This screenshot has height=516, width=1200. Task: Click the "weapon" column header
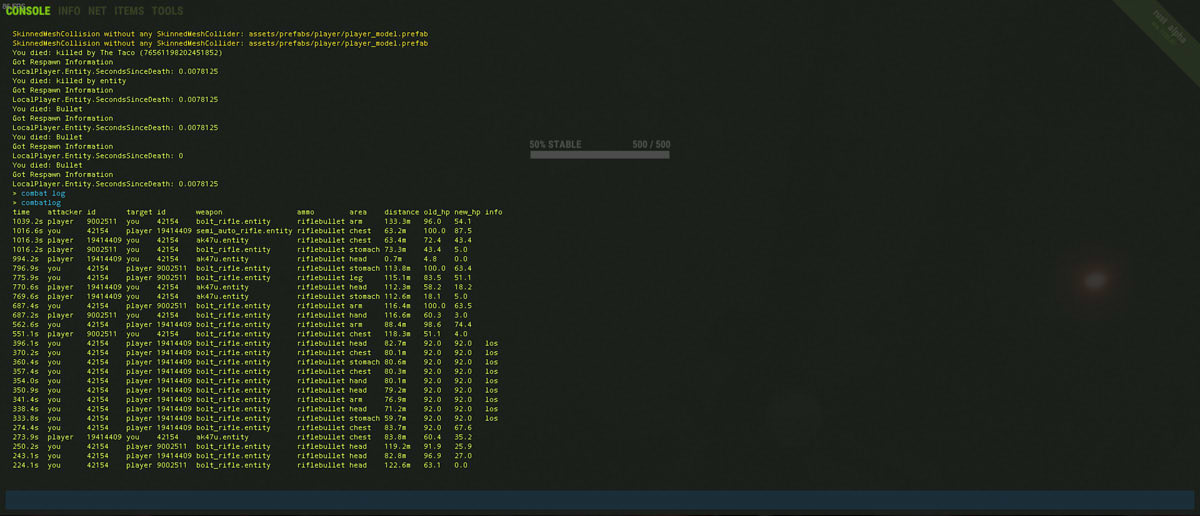pos(209,212)
